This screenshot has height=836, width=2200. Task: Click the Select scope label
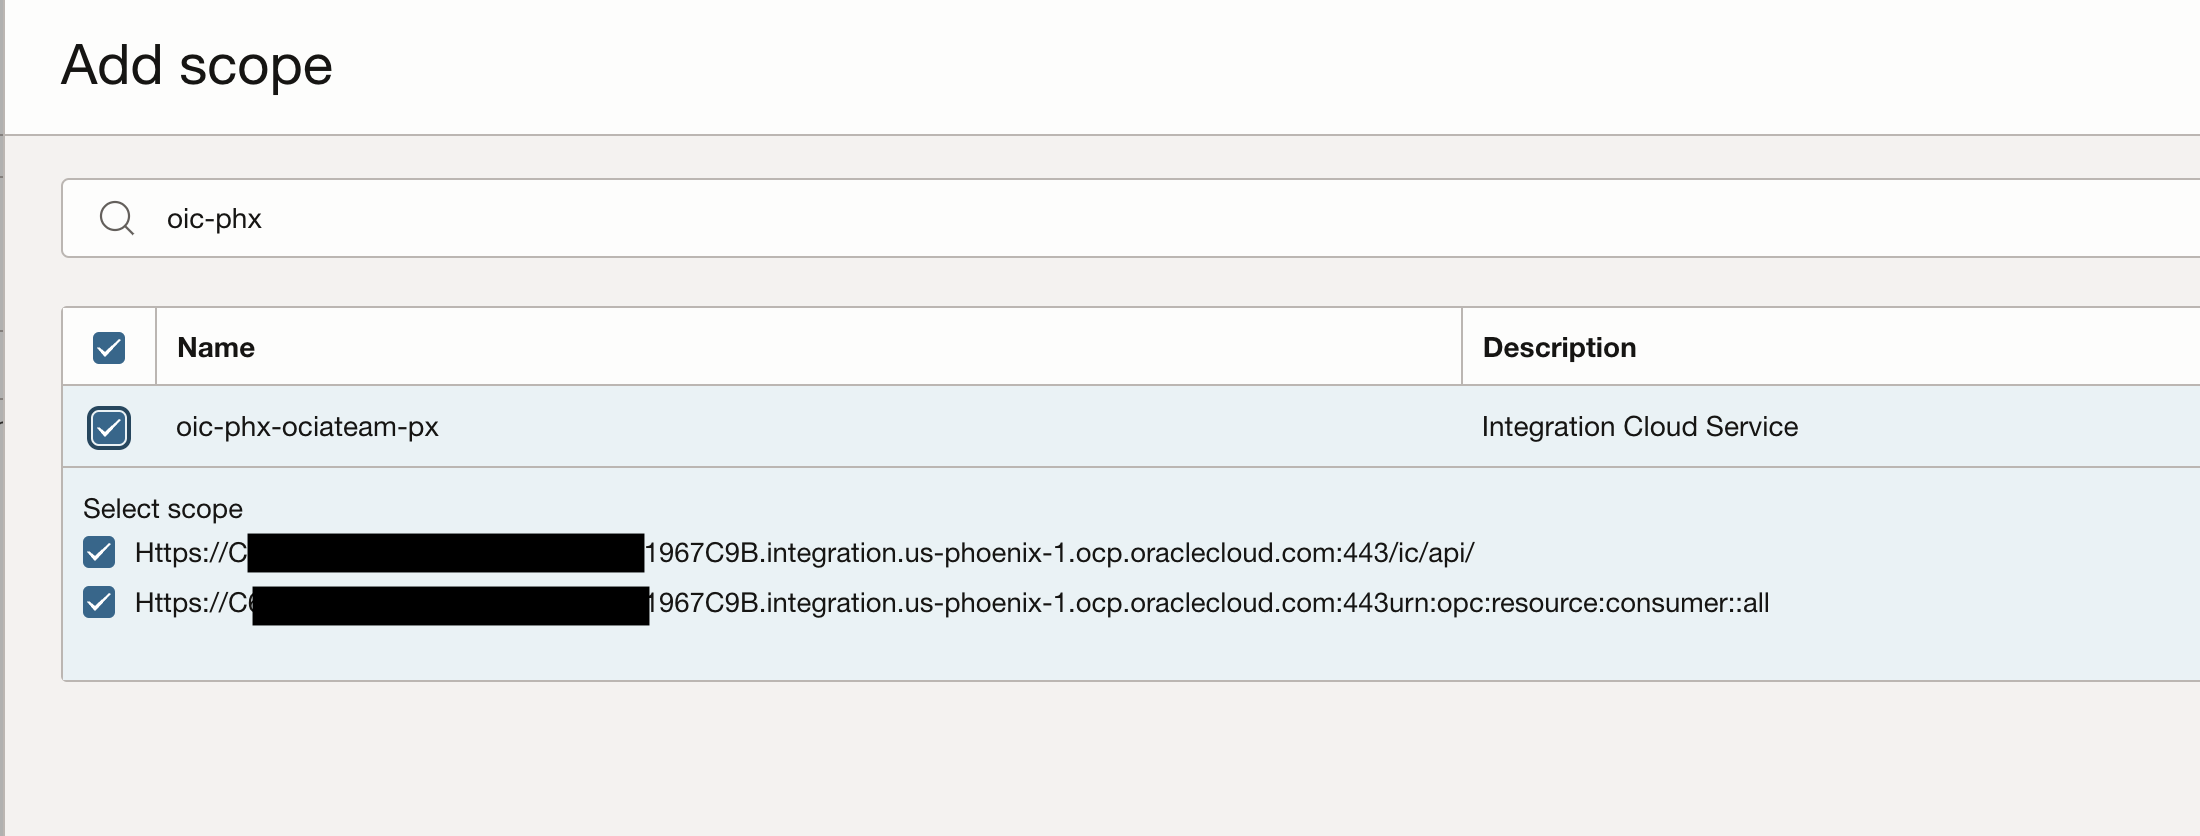(x=163, y=509)
